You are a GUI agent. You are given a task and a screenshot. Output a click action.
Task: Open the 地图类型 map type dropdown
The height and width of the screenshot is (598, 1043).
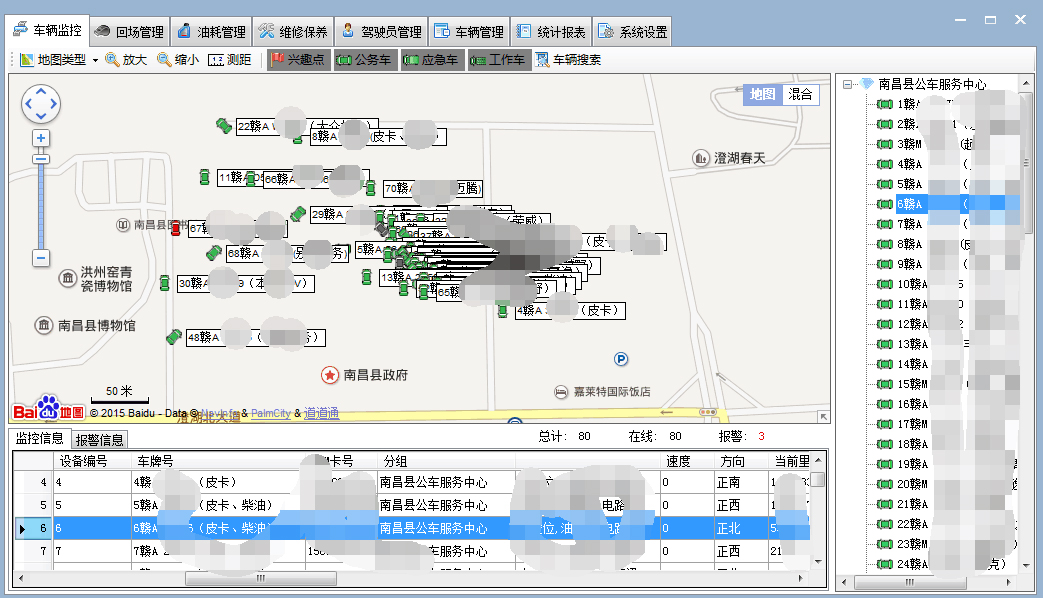pos(59,60)
